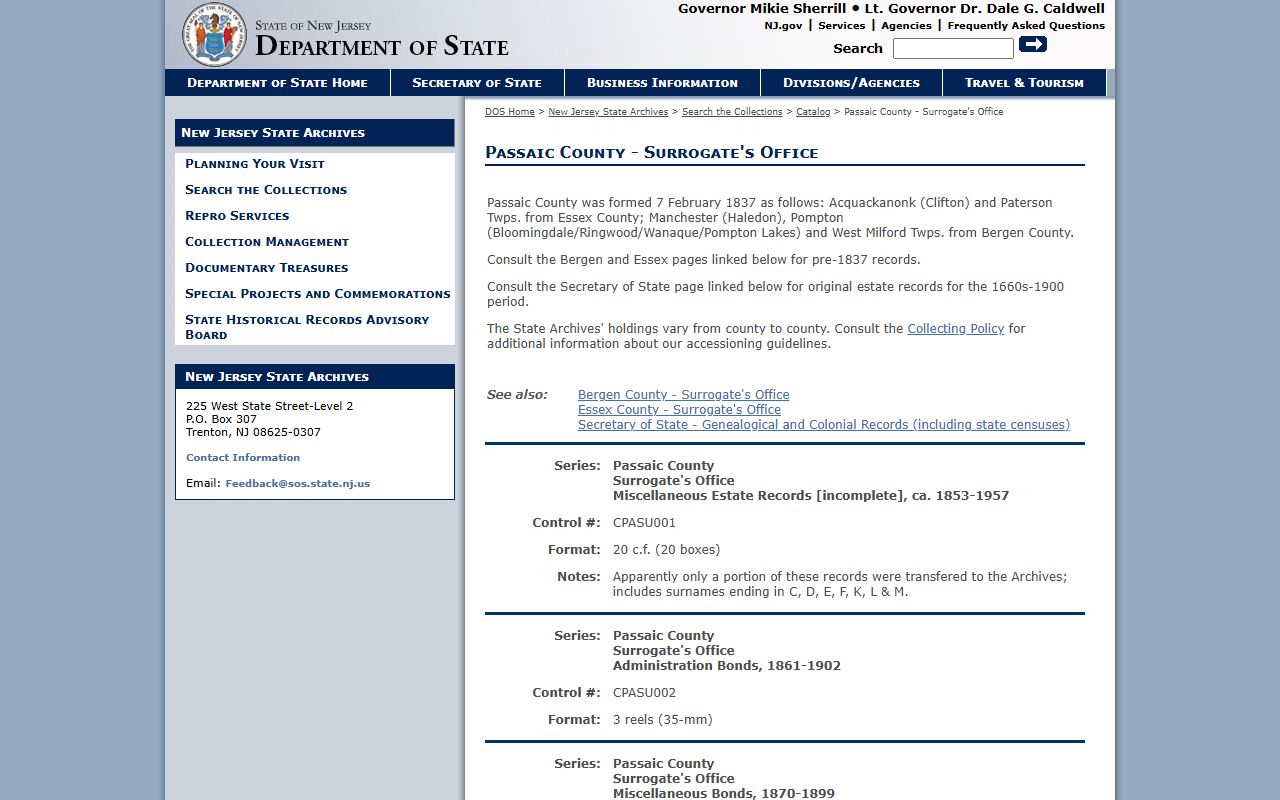This screenshot has height=800, width=1280.
Task: Click the search go arrow button
Action: point(1033,44)
